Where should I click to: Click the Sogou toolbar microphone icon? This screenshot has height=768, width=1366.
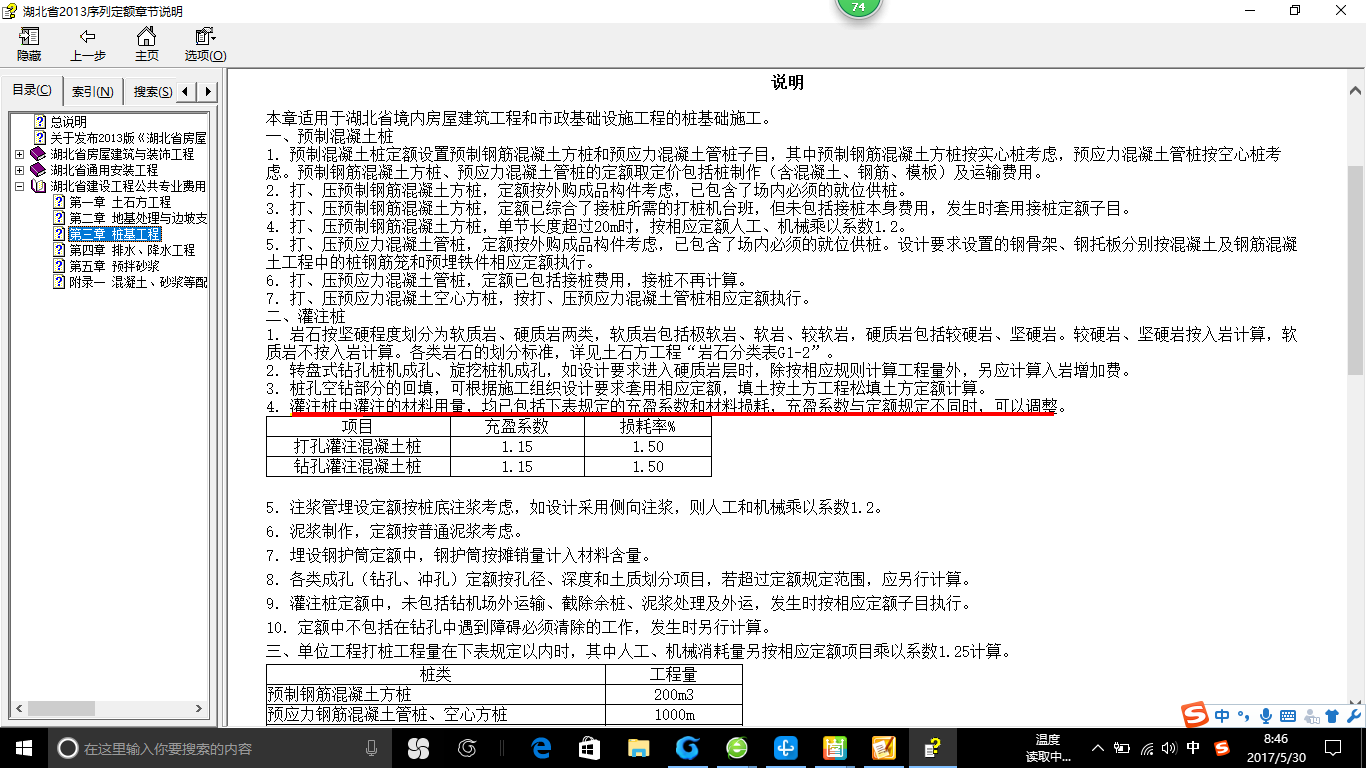pyautogui.click(x=1266, y=715)
